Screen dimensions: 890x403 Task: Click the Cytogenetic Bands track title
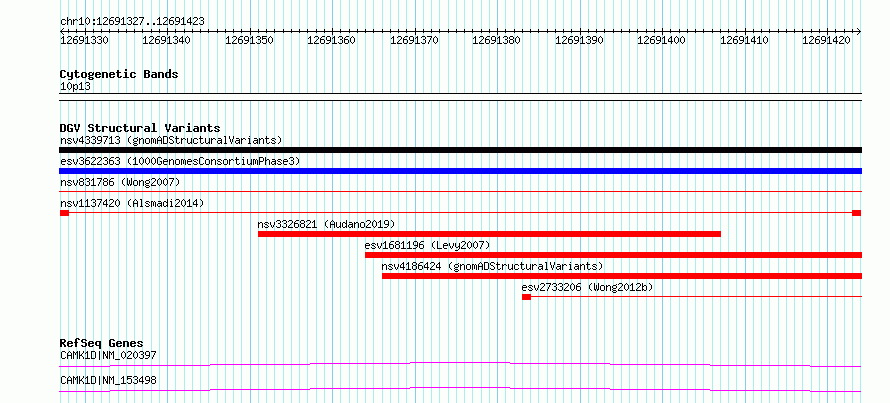[x=119, y=74]
